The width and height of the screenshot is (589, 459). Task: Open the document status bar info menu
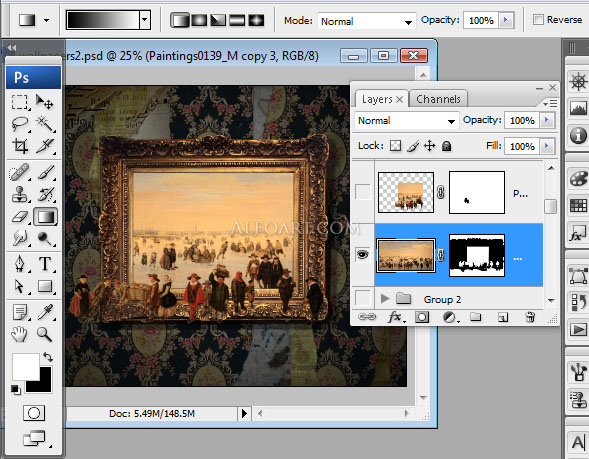(x=244, y=414)
